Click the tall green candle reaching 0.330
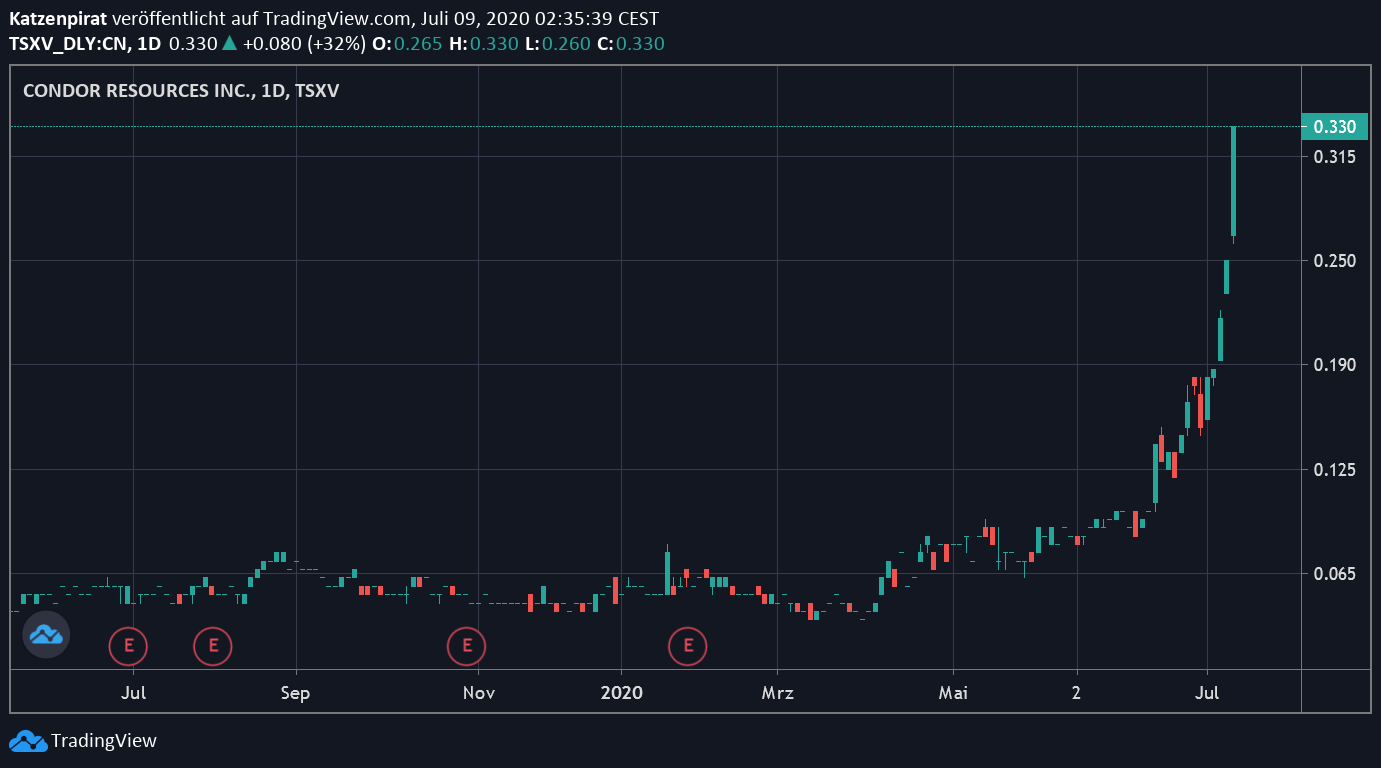This screenshot has width=1381, height=768. tap(1233, 182)
